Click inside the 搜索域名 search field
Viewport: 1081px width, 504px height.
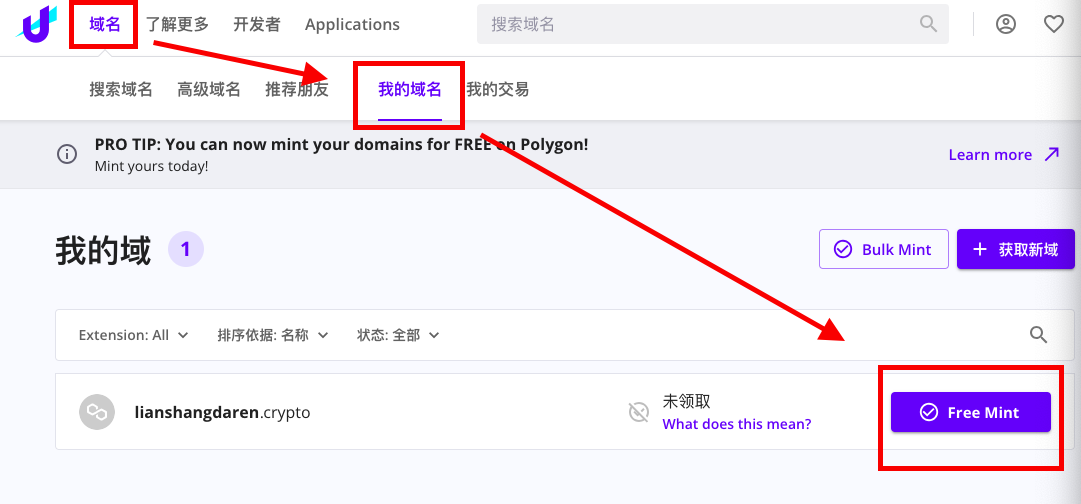click(x=713, y=25)
